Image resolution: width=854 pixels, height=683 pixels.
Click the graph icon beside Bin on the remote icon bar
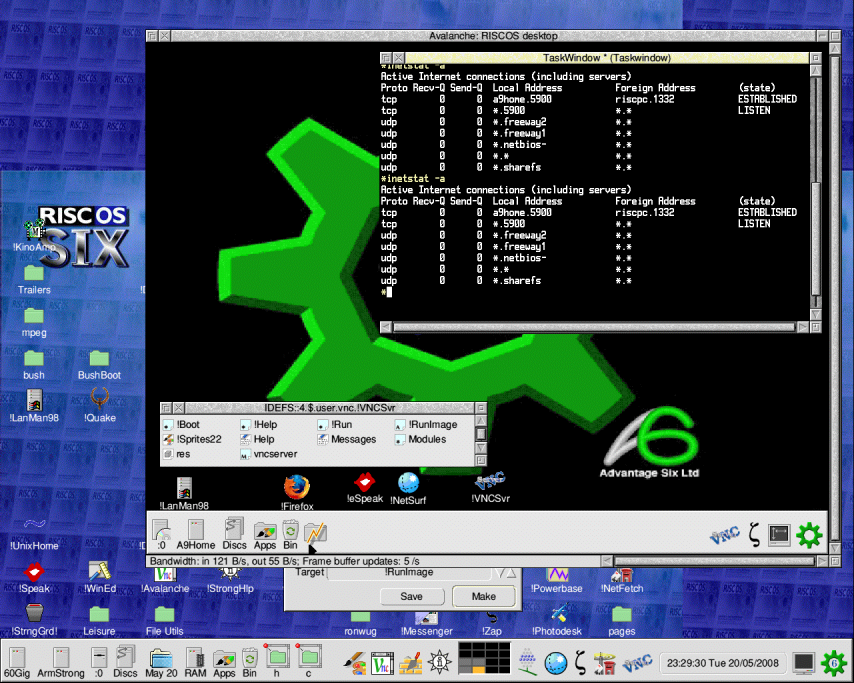click(x=315, y=533)
